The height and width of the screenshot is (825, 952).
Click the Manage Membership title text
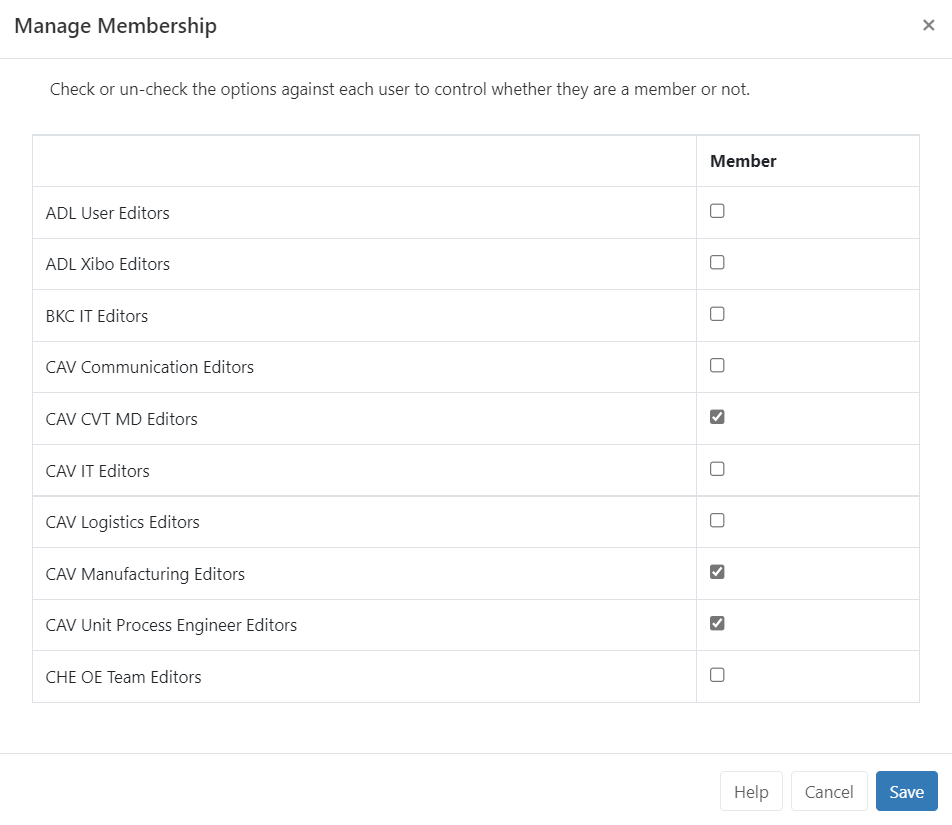[x=115, y=26]
